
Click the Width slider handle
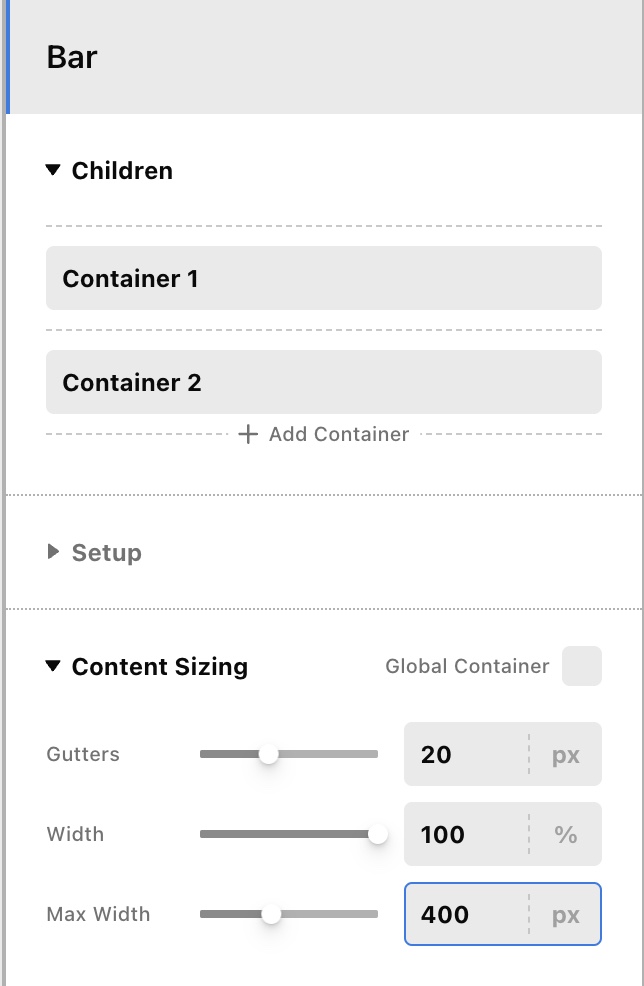pos(378,834)
